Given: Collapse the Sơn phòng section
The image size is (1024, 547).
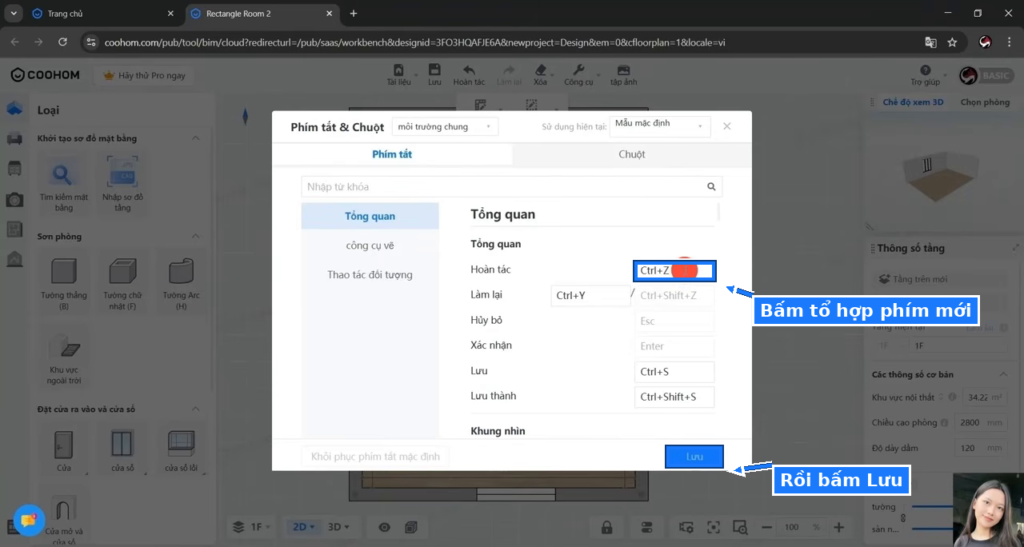Looking at the screenshot, I should coord(195,236).
